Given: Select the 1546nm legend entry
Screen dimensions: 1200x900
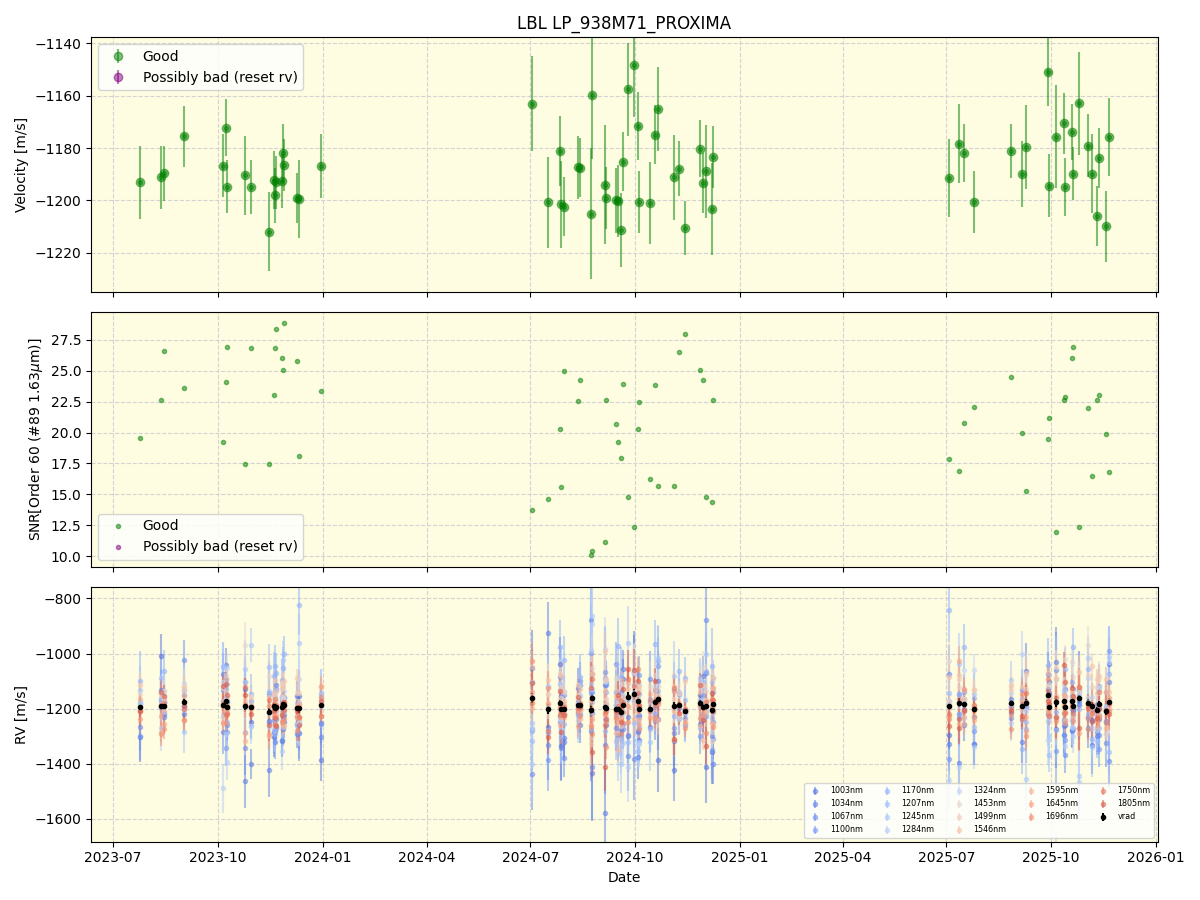Looking at the screenshot, I should (x=981, y=829).
